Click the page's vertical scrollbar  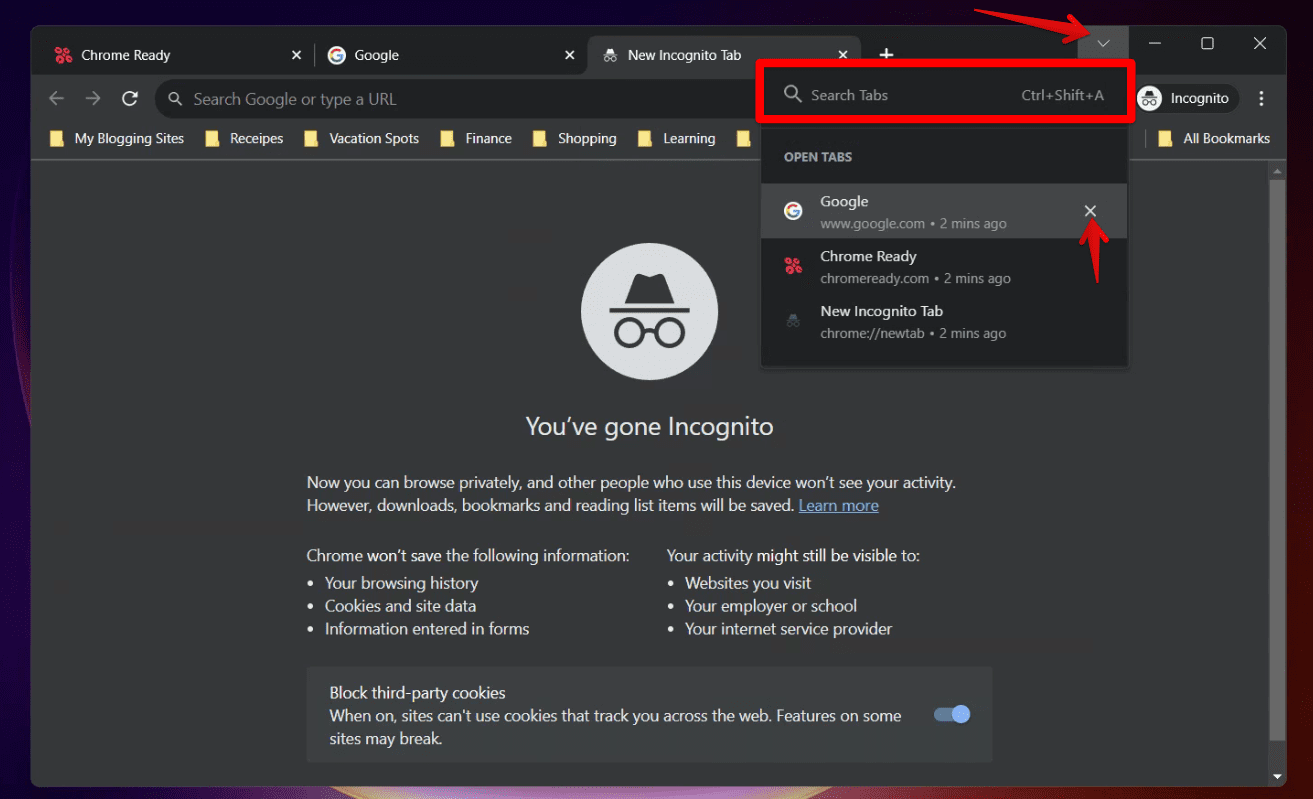point(1277,460)
